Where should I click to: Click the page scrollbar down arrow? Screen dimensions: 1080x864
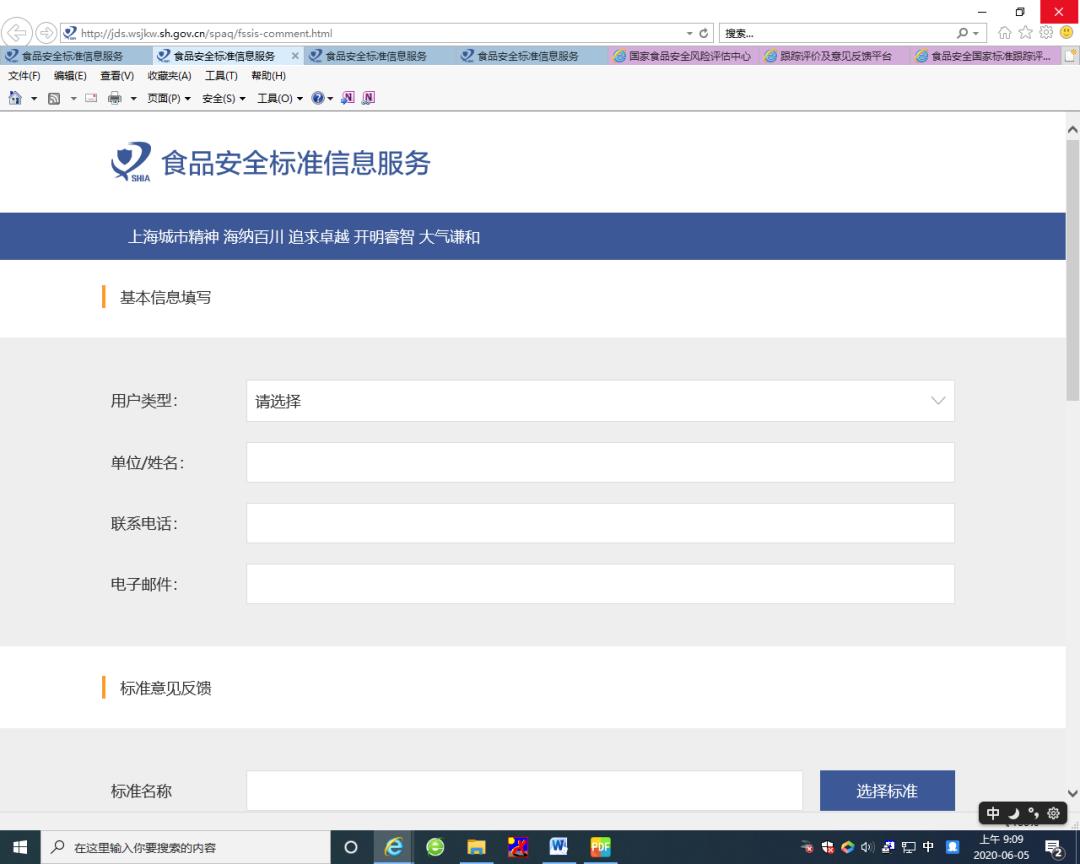click(x=1072, y=793)
